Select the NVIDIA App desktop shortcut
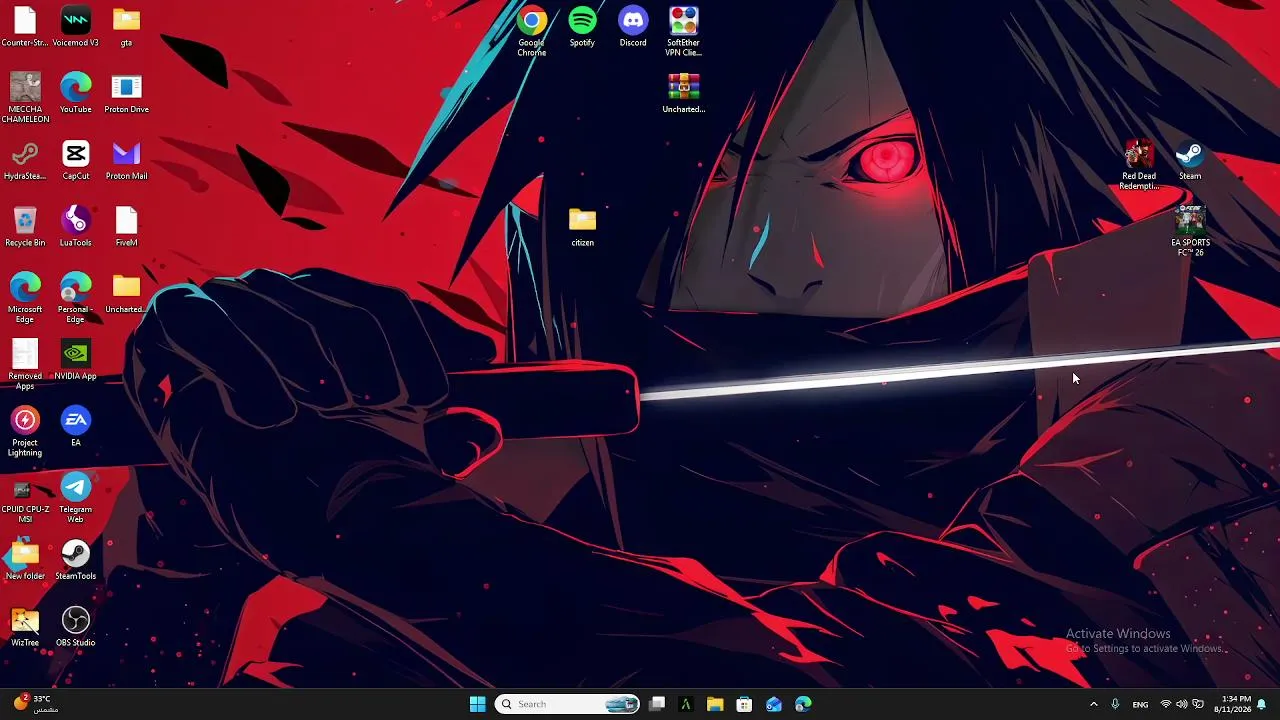The width and height of the screenshot is (1280, 720). (x=76, y=360)
